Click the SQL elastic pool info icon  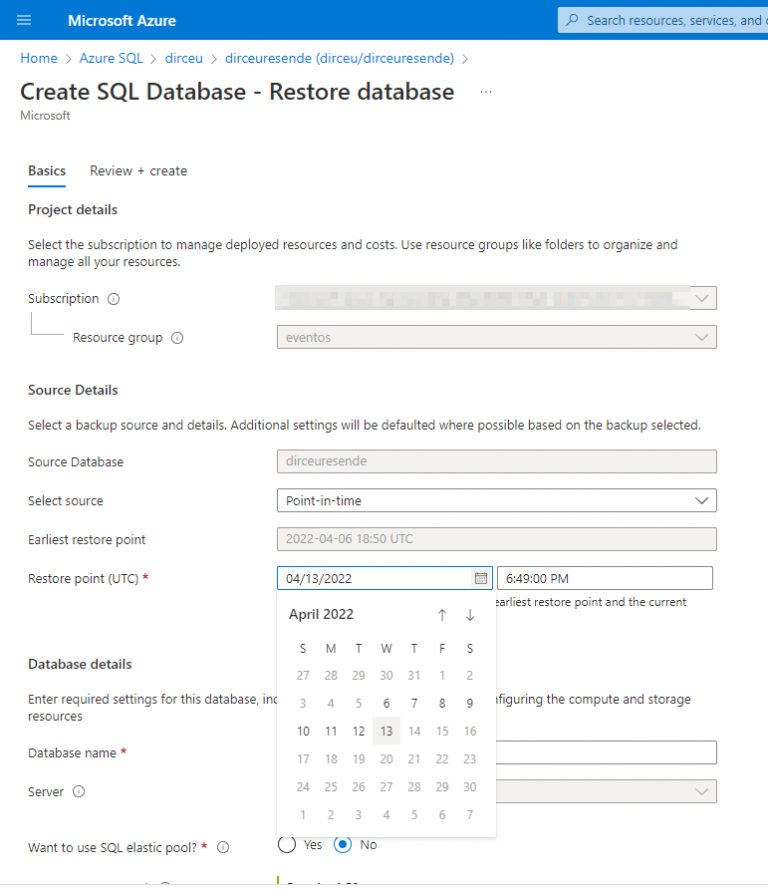[221, 845]
